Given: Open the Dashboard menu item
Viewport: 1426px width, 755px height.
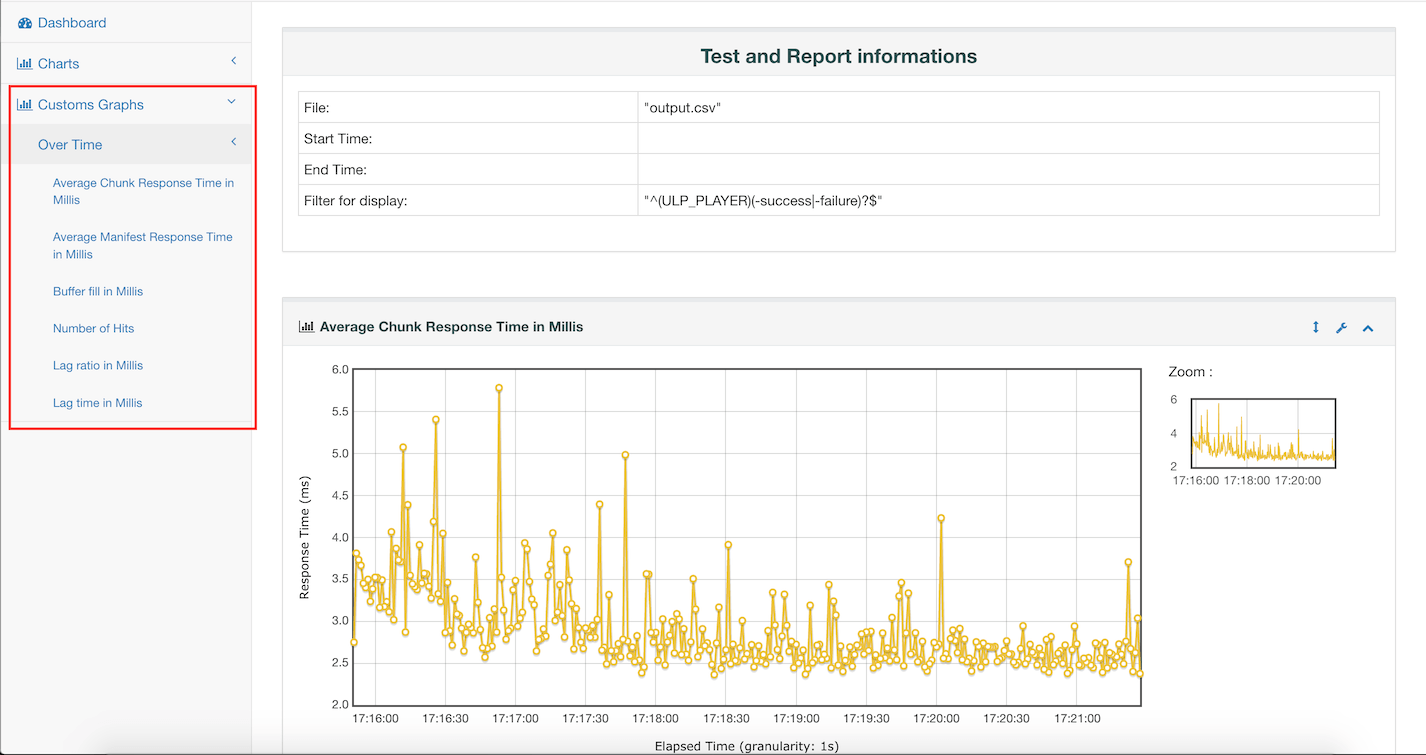Looking at the screenshot, I should [x=71, y=23].
